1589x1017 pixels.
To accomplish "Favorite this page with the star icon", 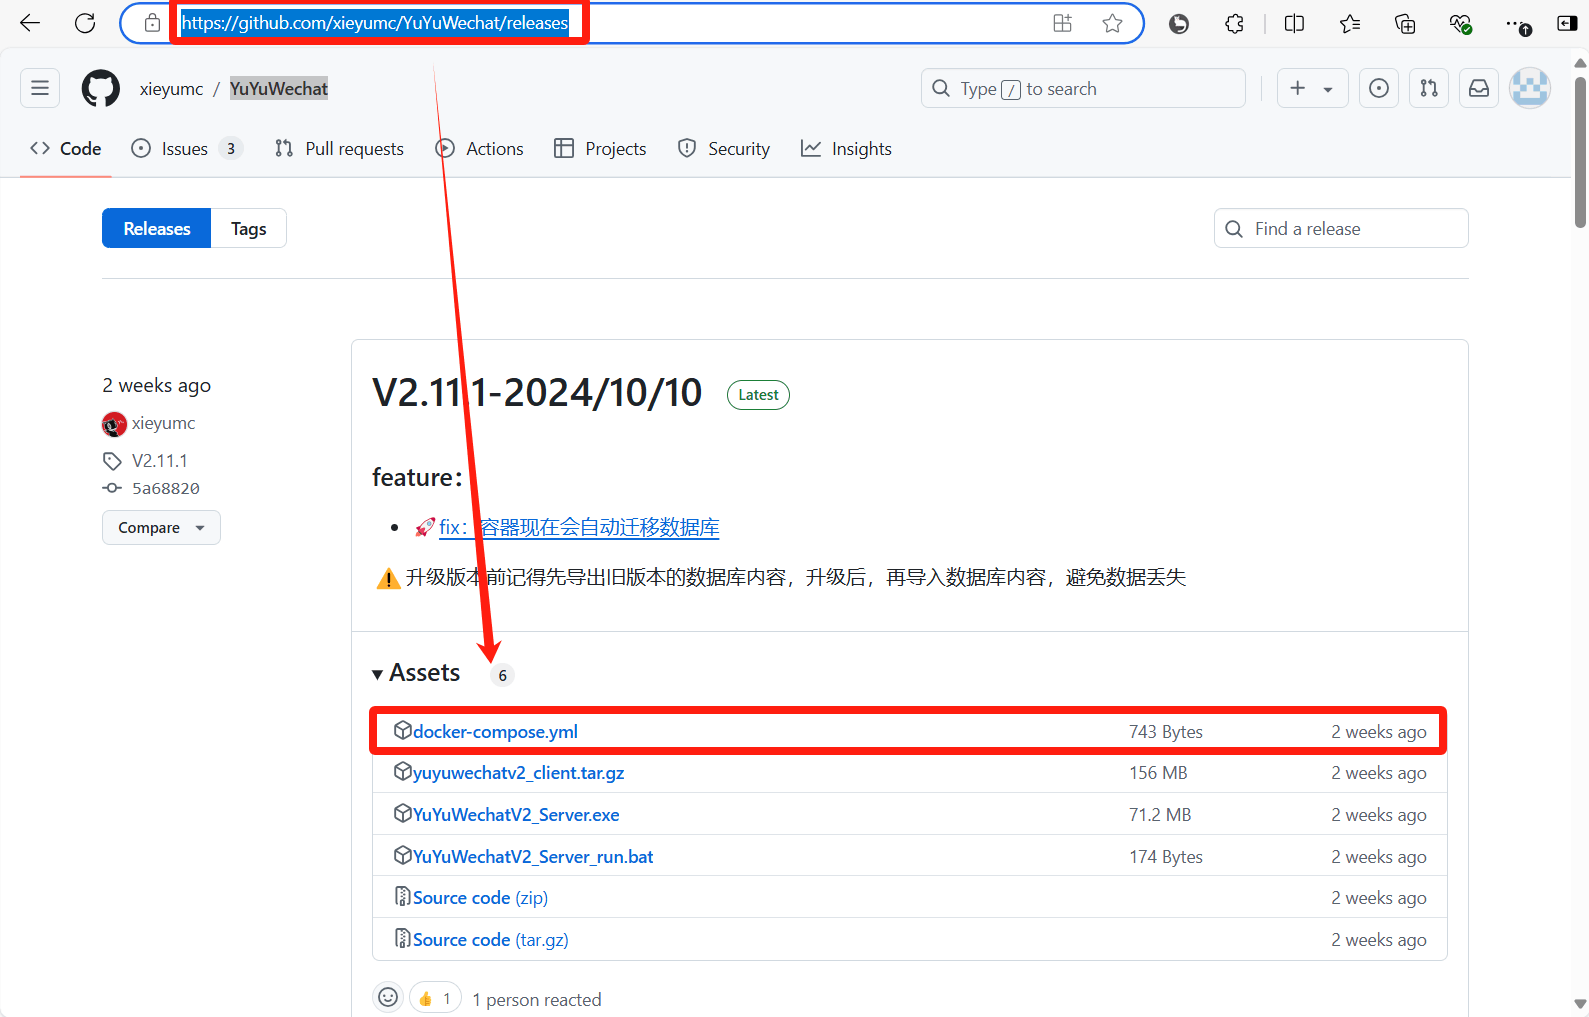I will 1112,23.
